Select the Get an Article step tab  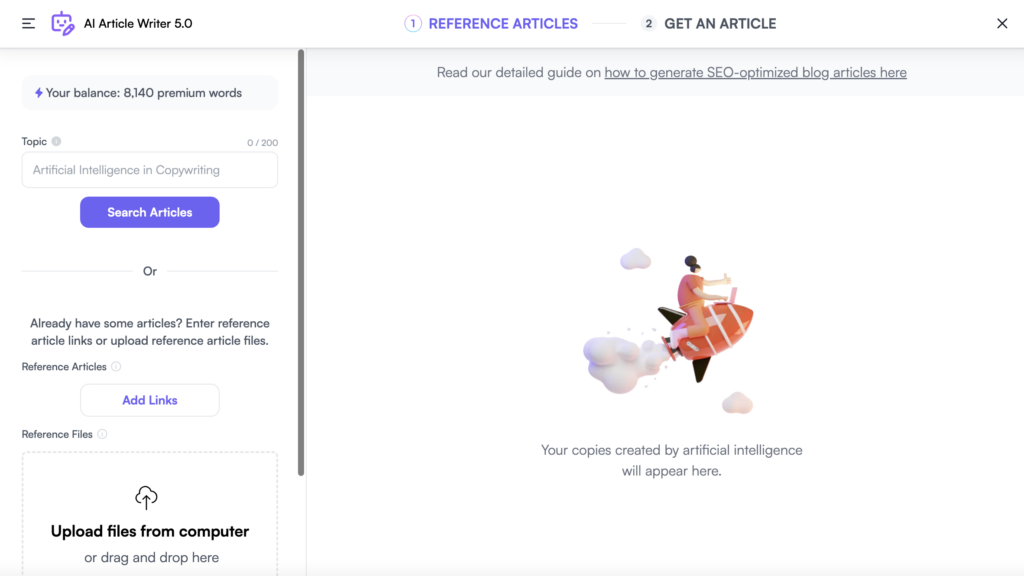pyautogui.click(x=709, y=24)
